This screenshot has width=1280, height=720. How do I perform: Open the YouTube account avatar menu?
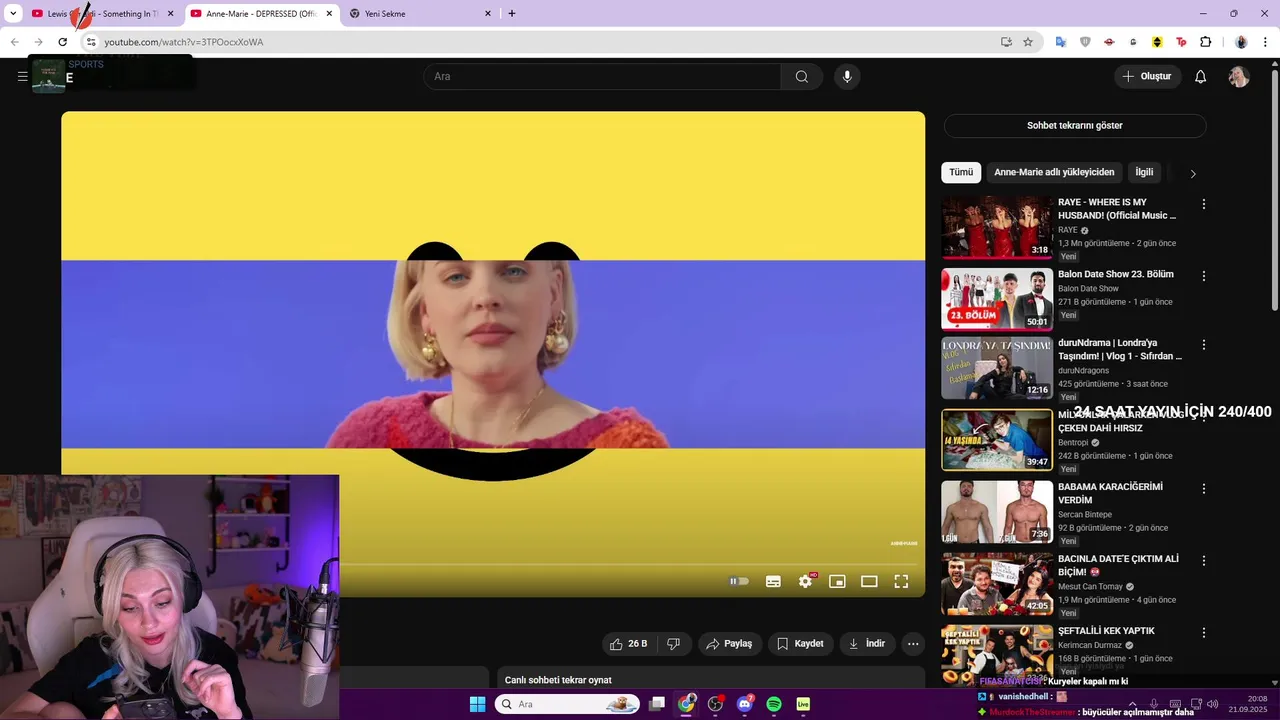1239,76
